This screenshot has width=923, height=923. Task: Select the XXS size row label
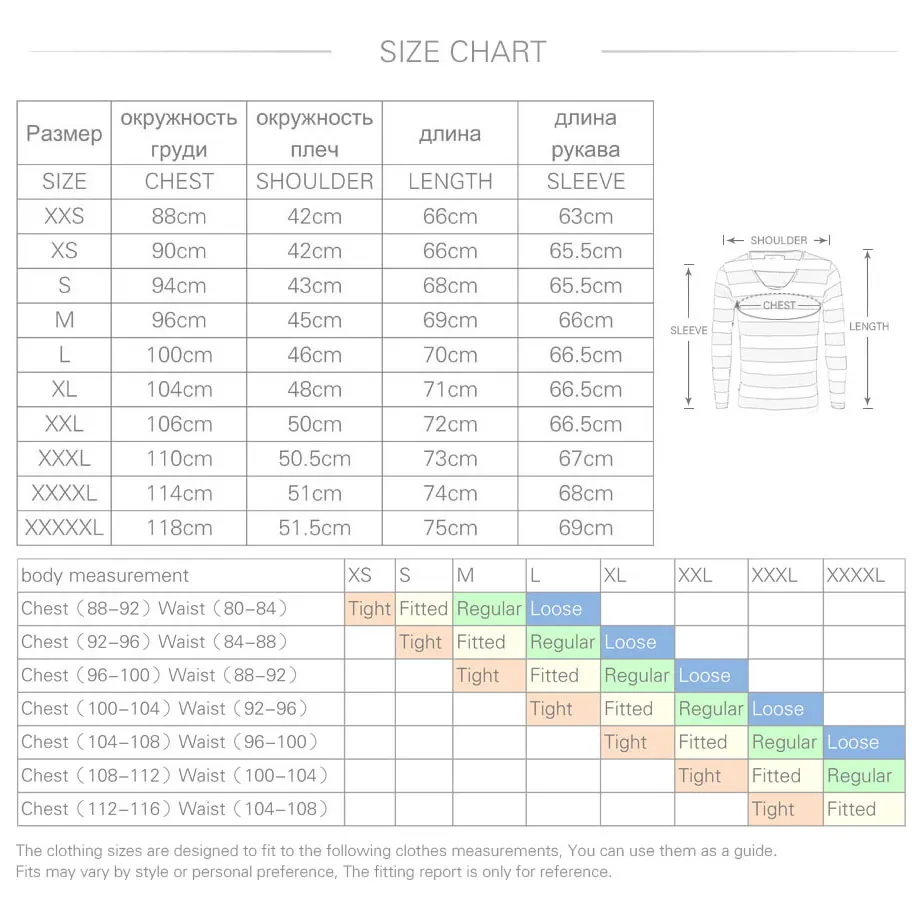[x=64, y=216]
